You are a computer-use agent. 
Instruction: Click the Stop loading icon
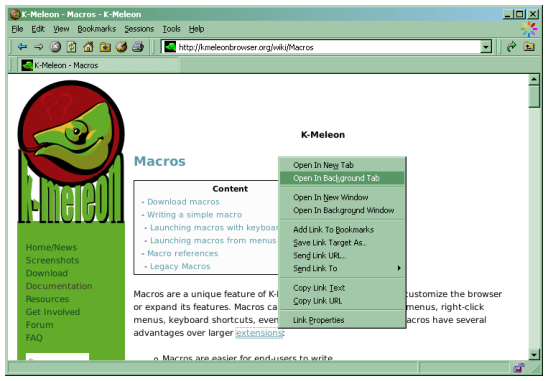click(55, 46)
